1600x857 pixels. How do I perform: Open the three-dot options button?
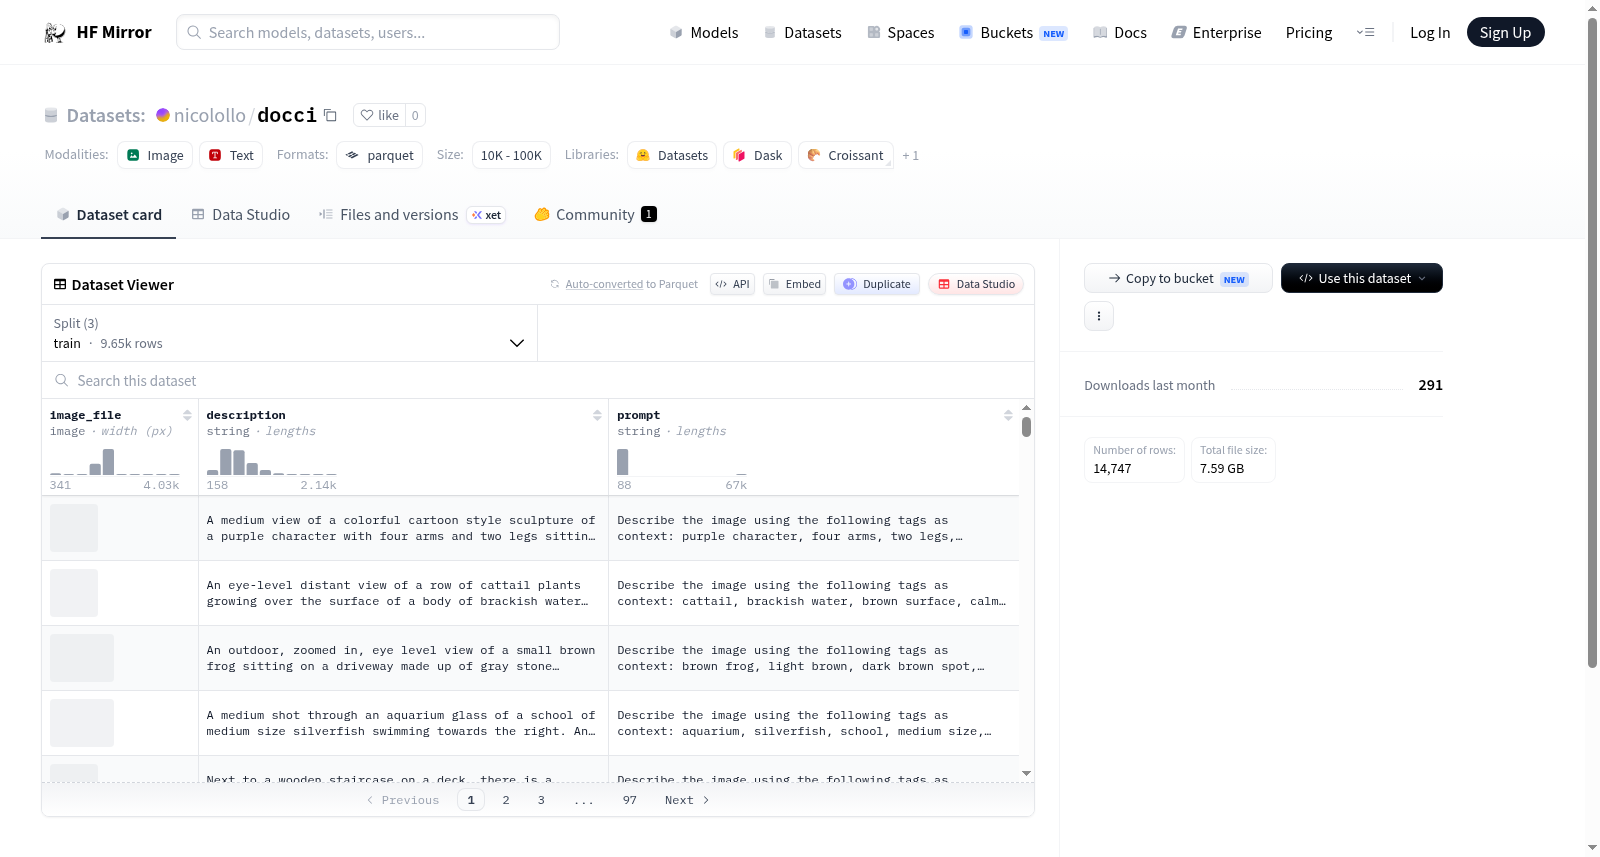tap(1099, 316)
